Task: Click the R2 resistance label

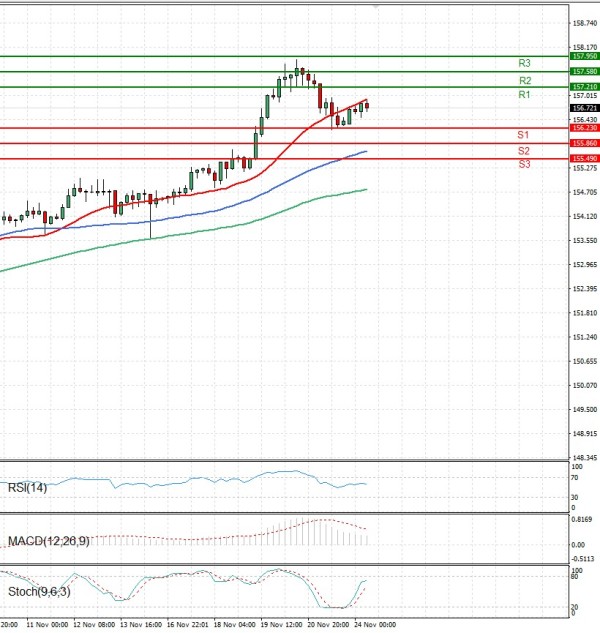Action: [524, 80]
